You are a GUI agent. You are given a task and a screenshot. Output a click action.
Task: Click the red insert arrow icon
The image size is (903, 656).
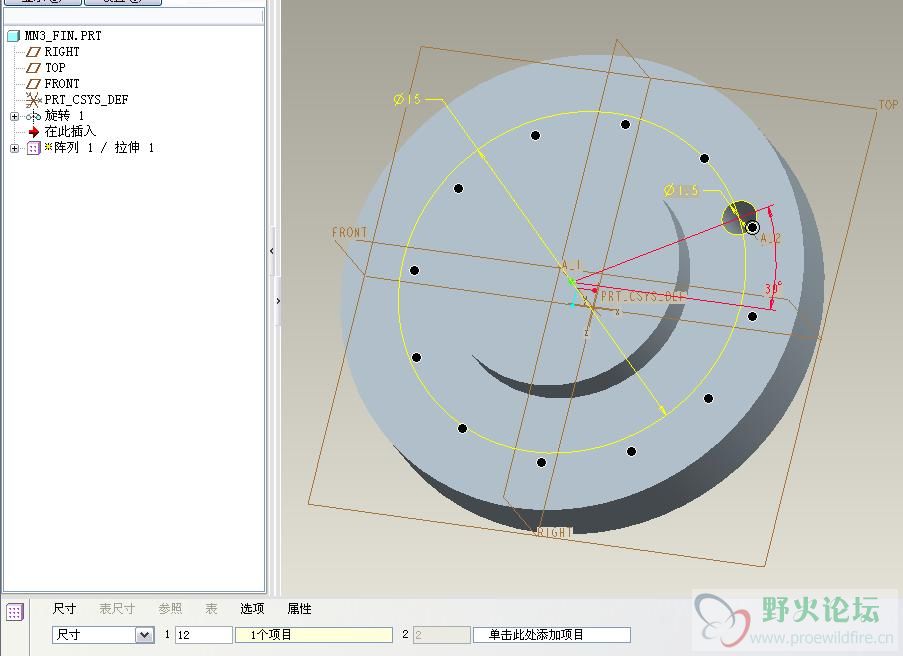coord(33,132)
